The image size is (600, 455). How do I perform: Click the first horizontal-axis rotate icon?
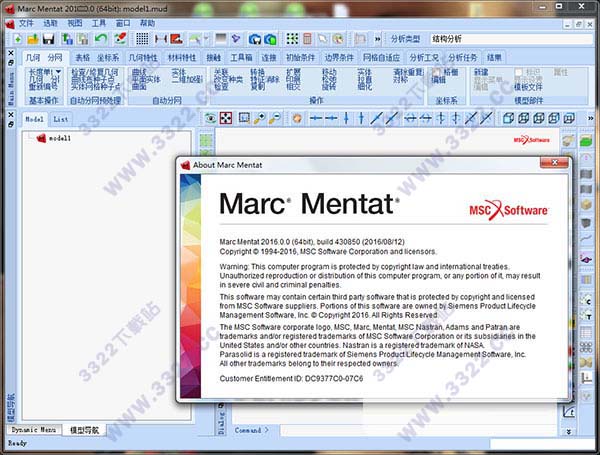410,118
